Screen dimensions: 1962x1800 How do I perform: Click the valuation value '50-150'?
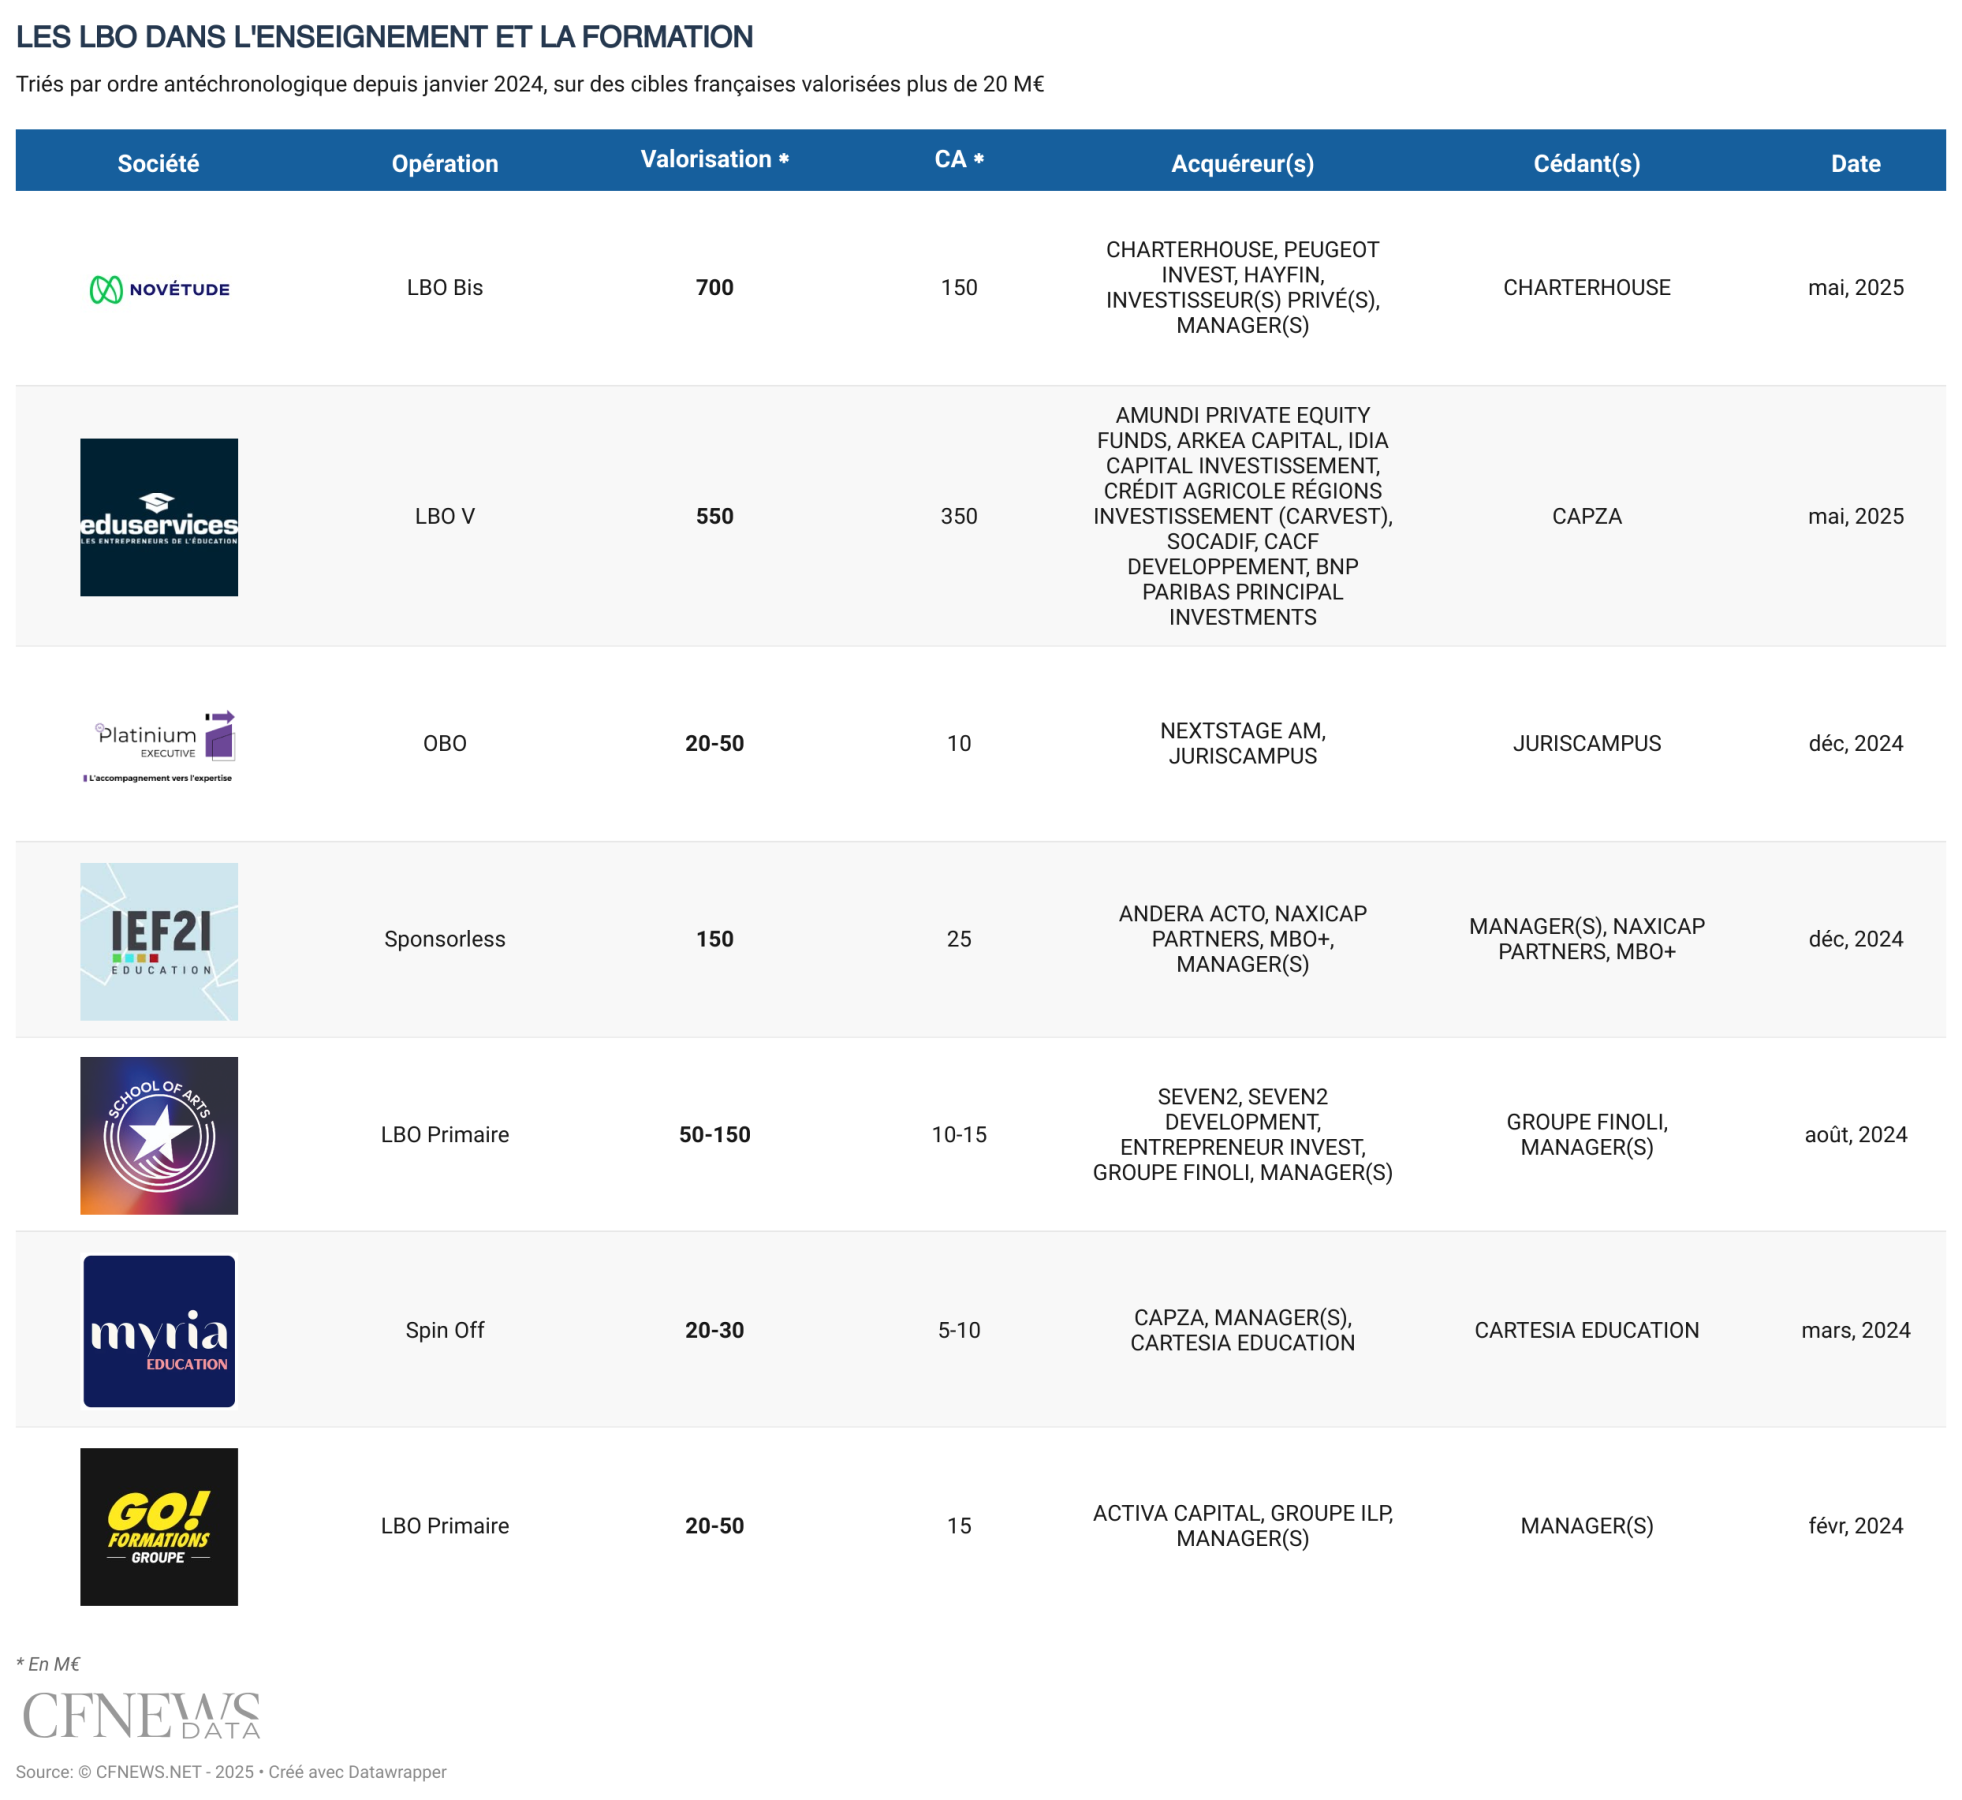[x=714, y=1134]
